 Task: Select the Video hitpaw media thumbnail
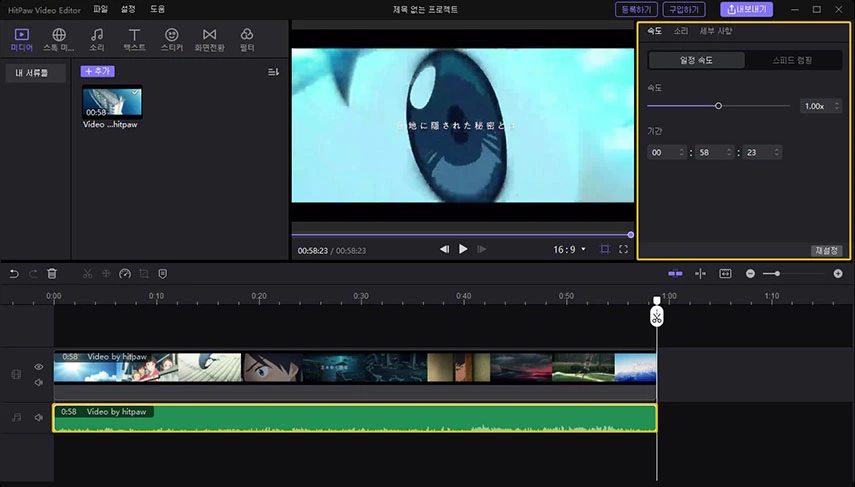point(112,102)
